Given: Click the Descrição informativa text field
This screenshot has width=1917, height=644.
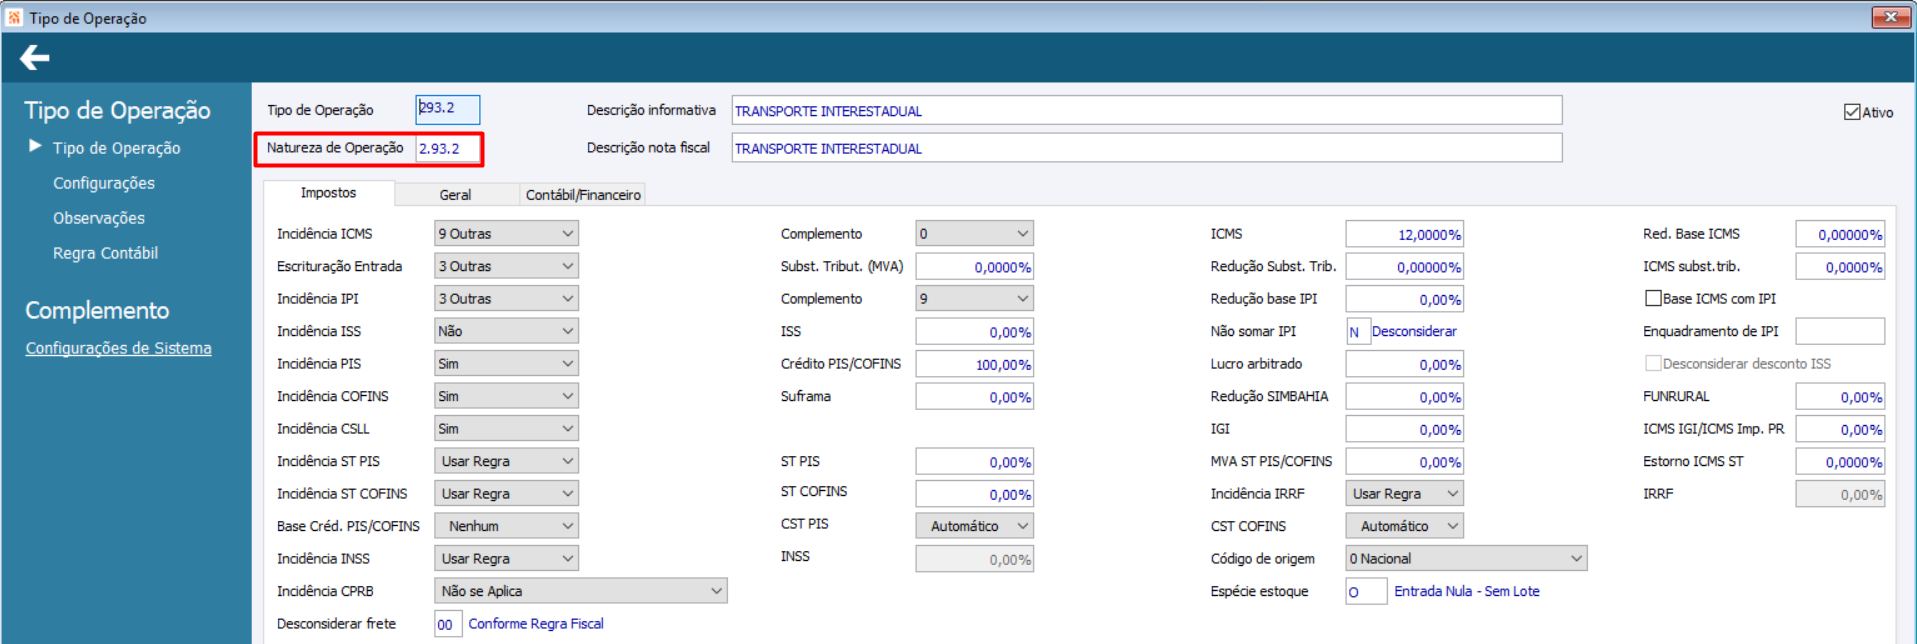Looking at the screenshot, I should click(x=1146, y=111).
